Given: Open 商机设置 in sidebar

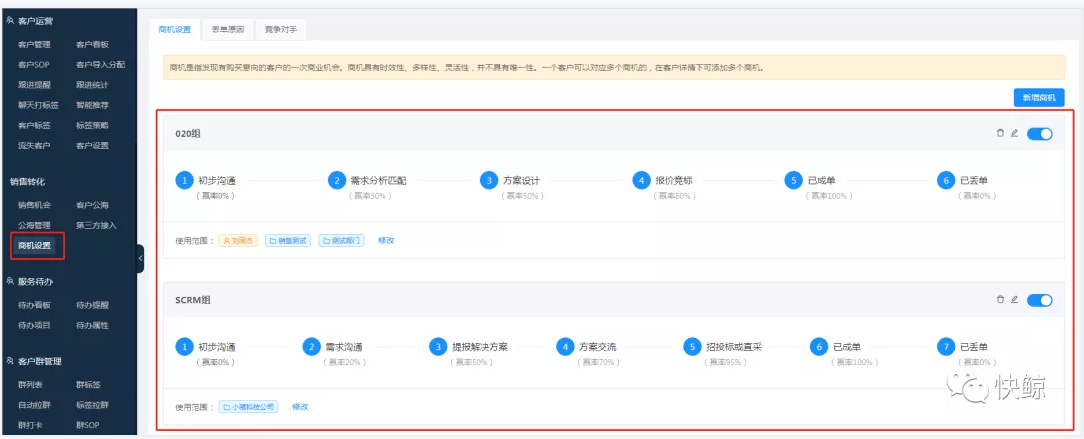Looking at the screenshot, I should 34,245.
